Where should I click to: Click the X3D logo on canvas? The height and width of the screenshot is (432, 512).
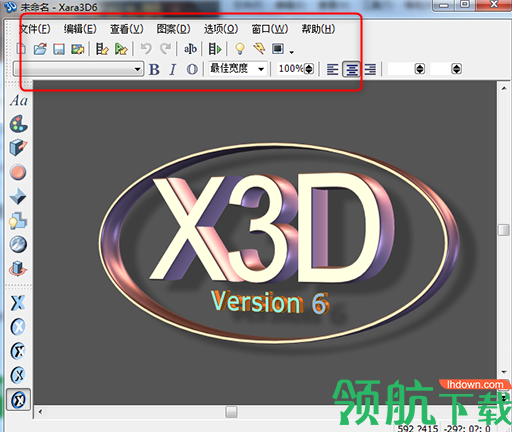pyautogui.click(x=273, y=227)
